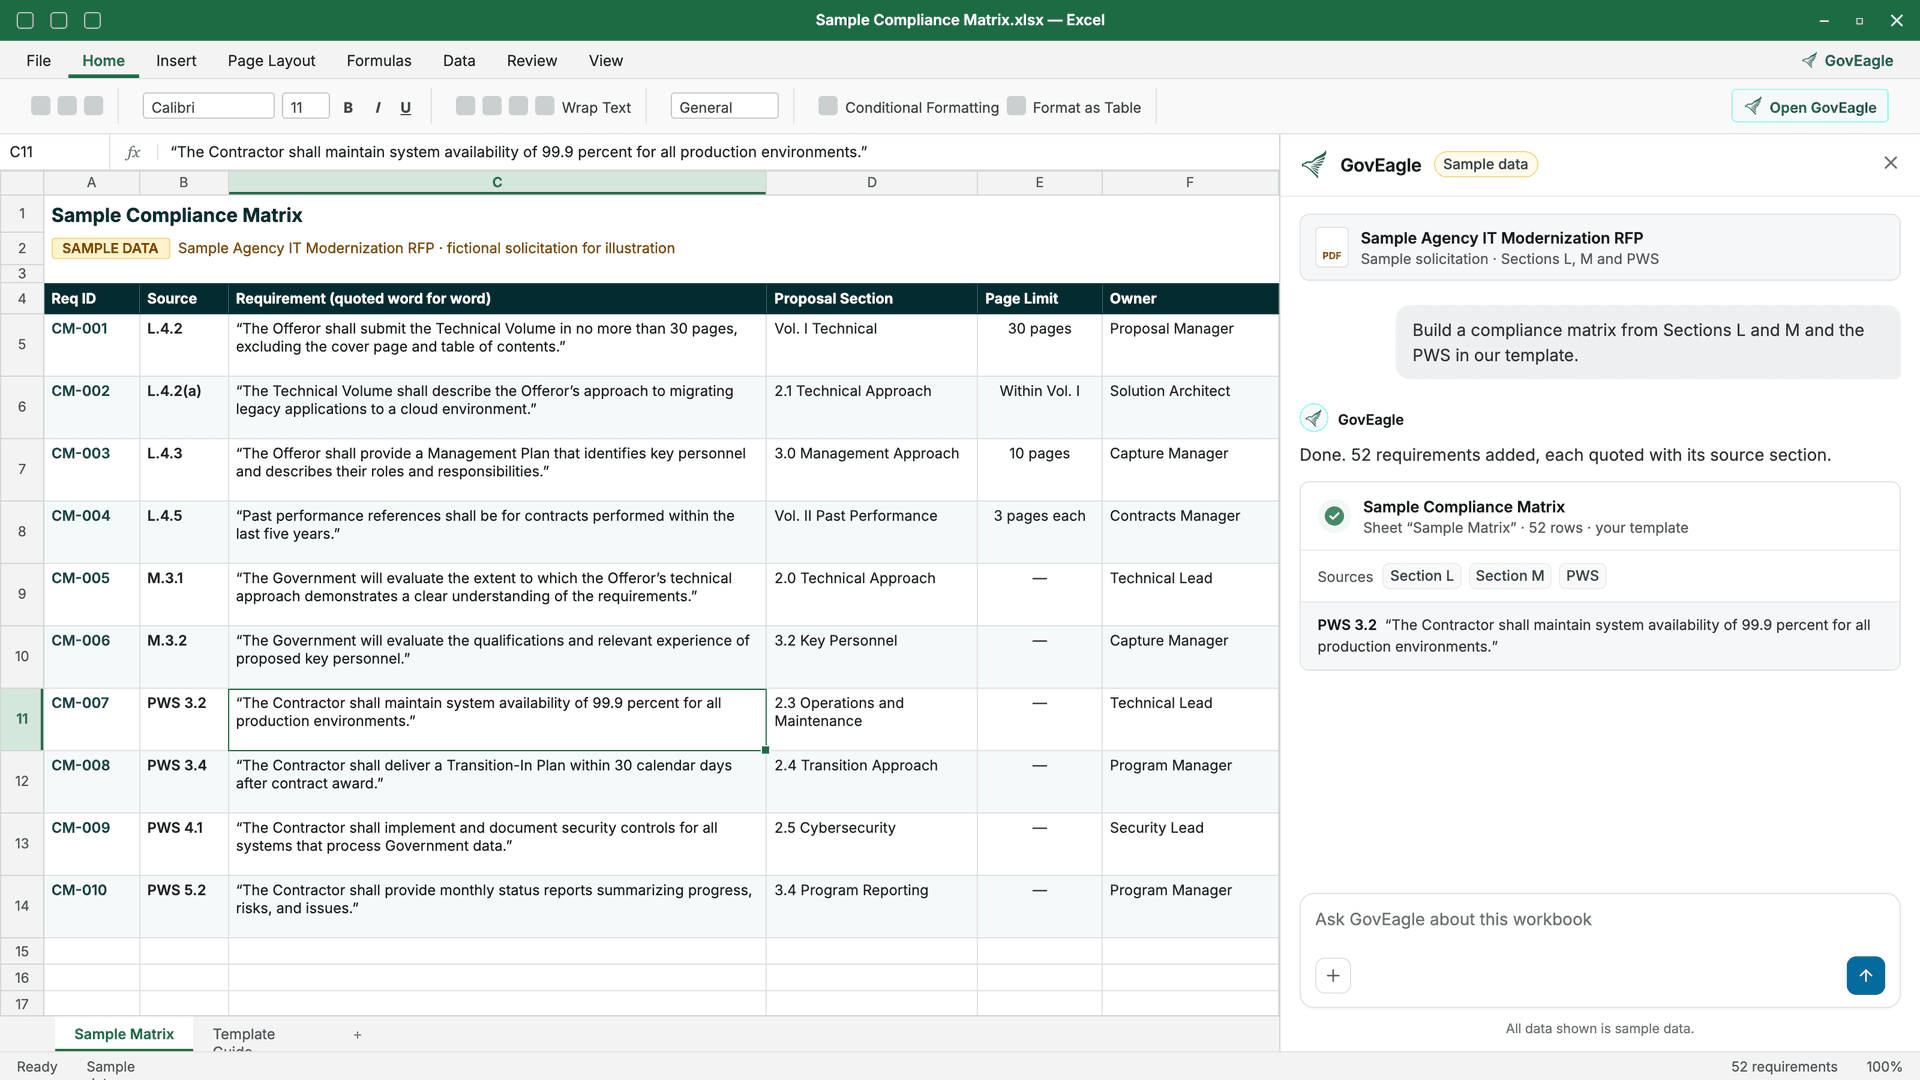Click the PWS source chip

[1582, 576]
